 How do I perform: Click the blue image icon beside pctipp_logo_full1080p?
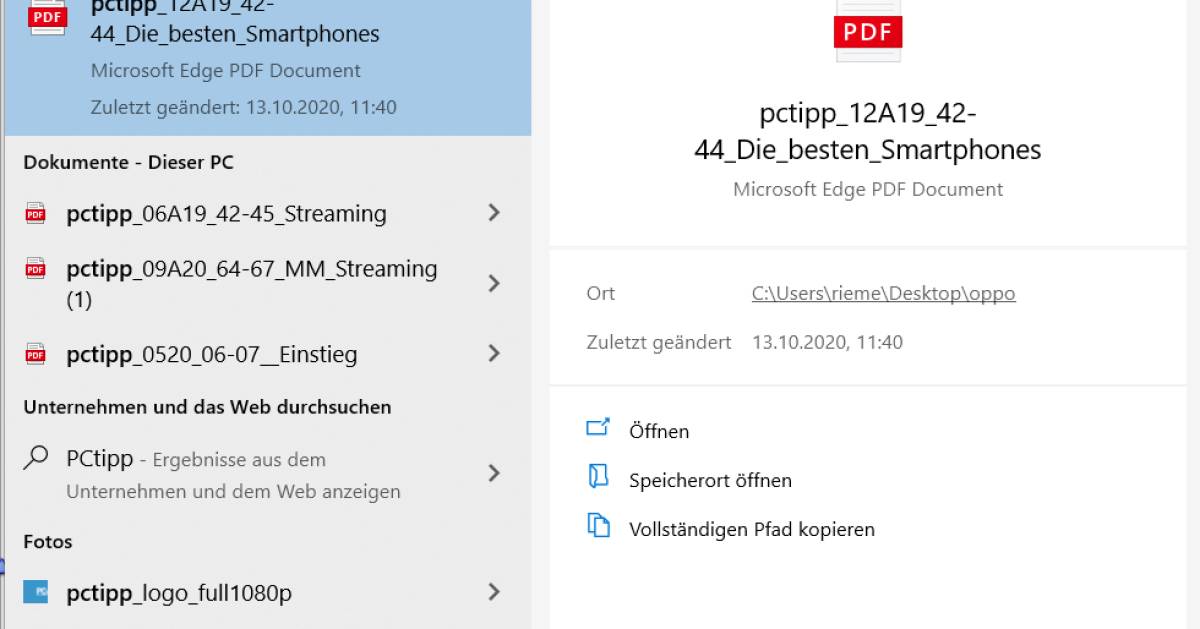36,592
